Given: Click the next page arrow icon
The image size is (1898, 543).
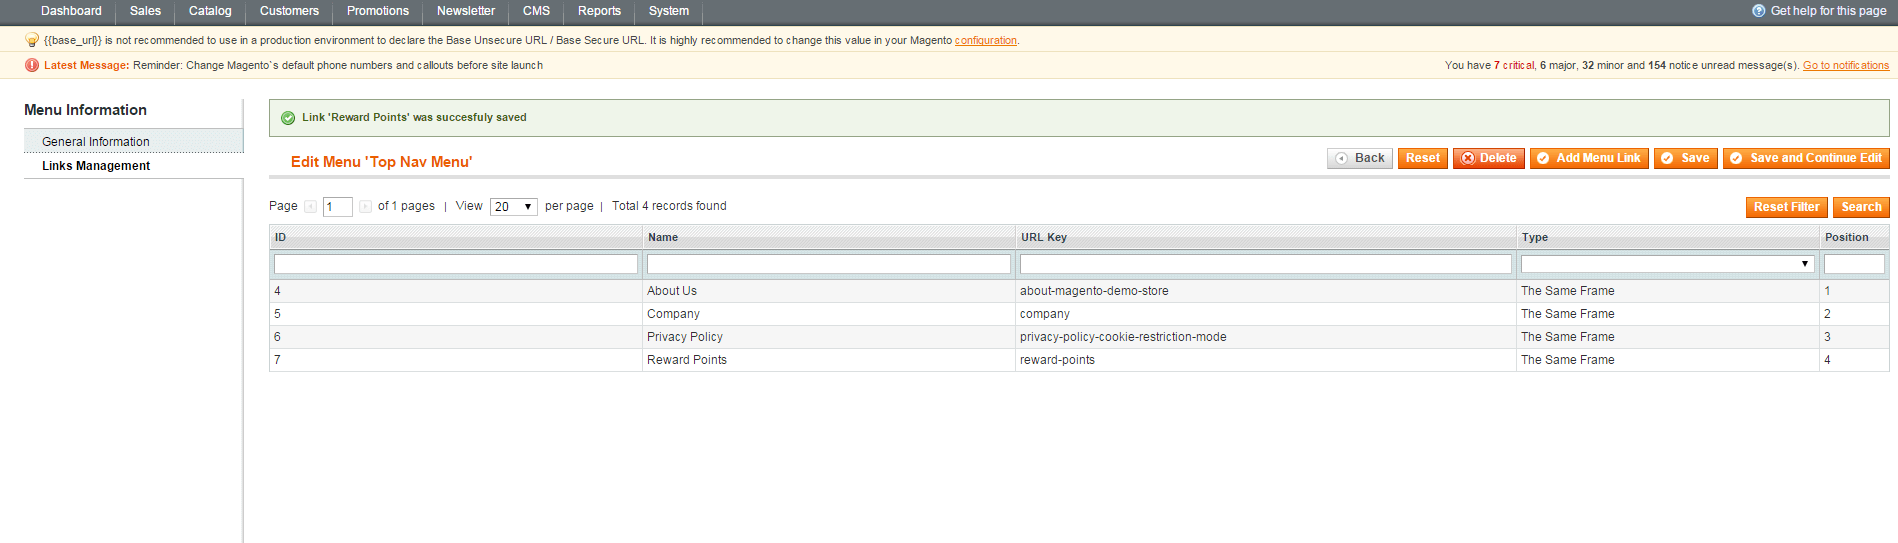Looking at the screenshot, I should pyautogui.click(x=365, y=207).
